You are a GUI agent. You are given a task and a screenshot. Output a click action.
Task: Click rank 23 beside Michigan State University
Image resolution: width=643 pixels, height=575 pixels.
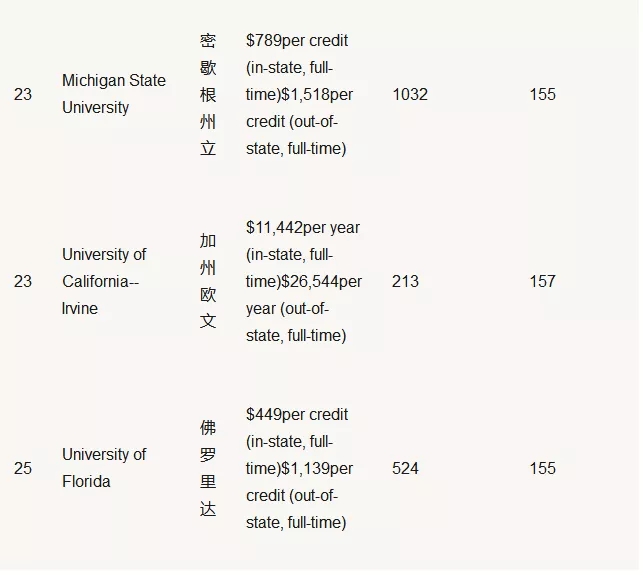tap(23, 94)
